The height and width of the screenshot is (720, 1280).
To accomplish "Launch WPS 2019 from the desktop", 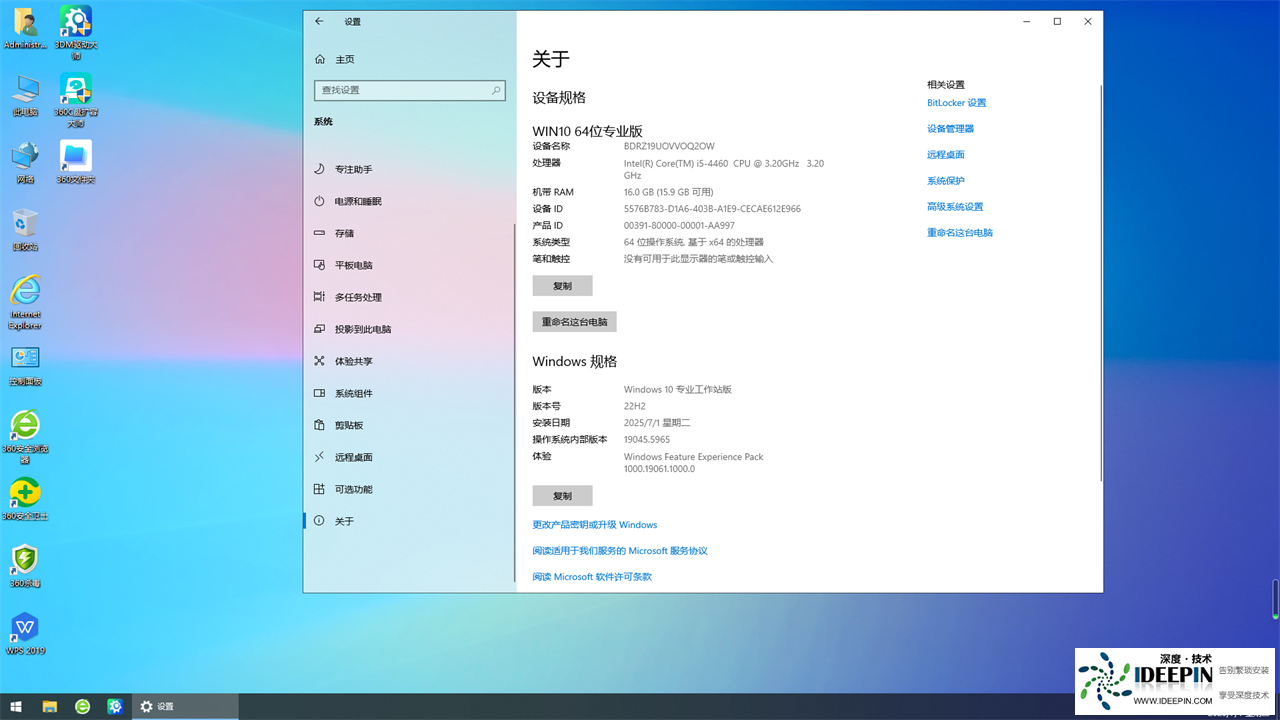I will click(25, 632).
